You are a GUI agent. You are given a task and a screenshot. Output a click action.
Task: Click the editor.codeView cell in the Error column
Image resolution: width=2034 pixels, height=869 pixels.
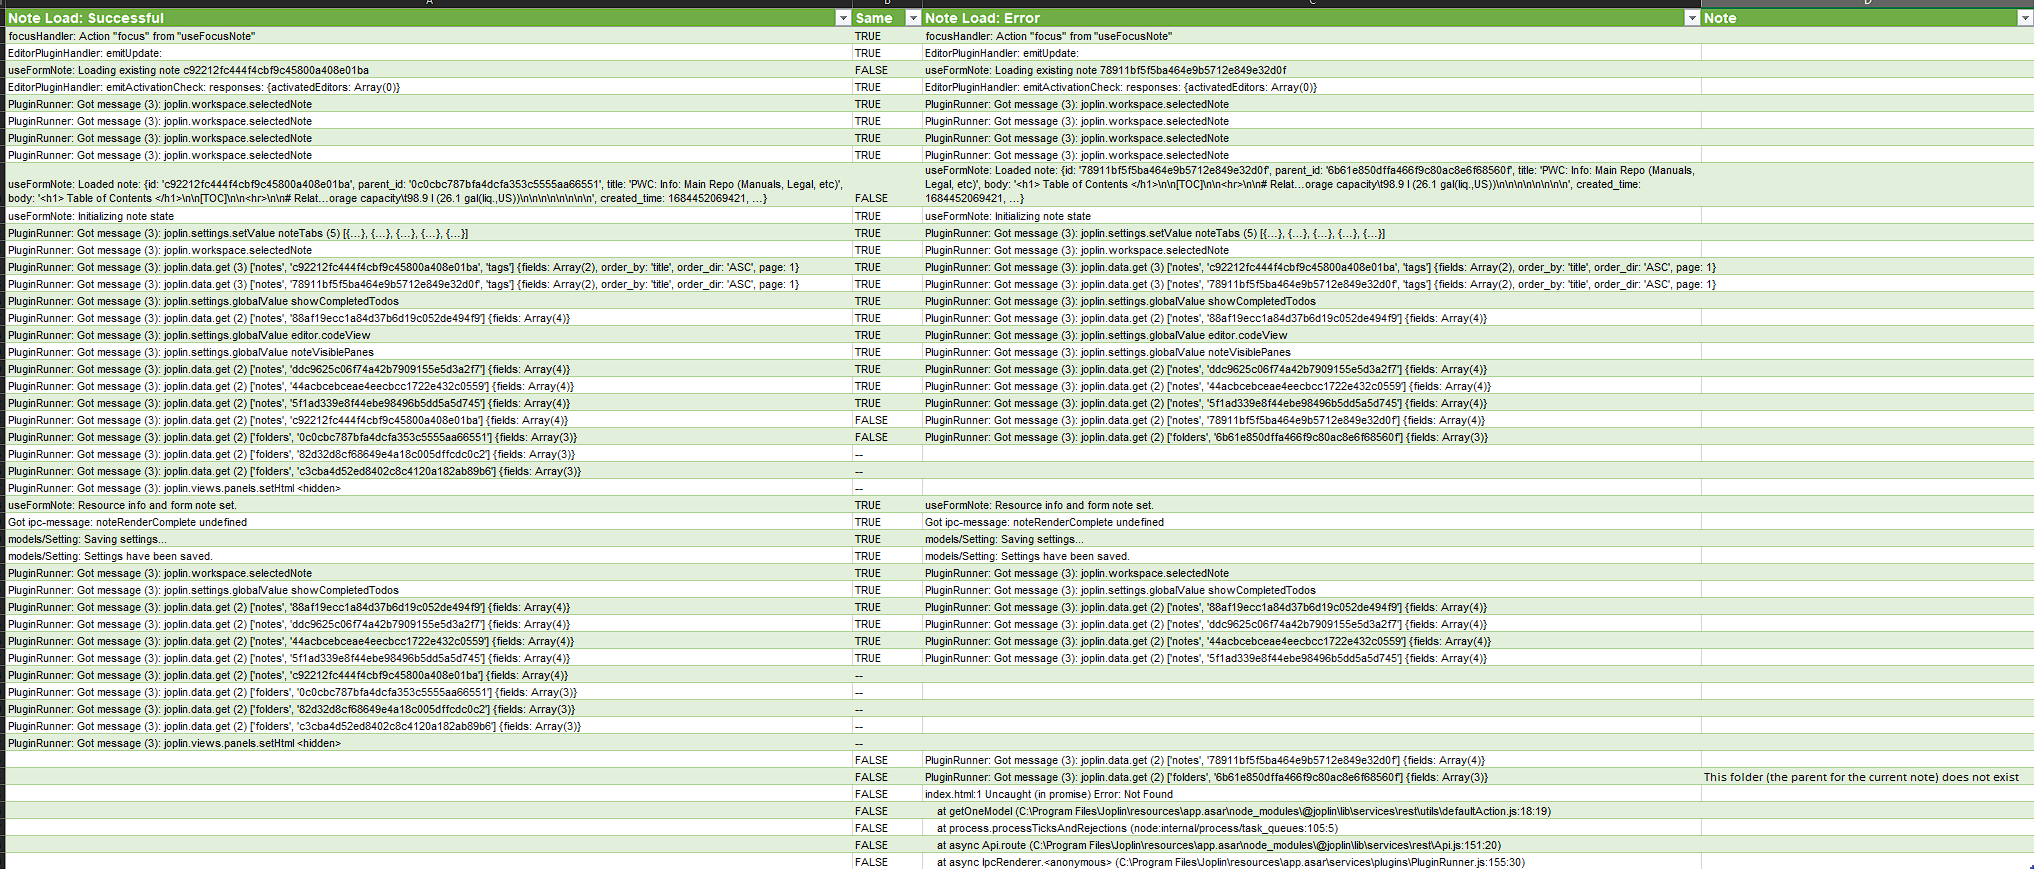coord(1311,335)
